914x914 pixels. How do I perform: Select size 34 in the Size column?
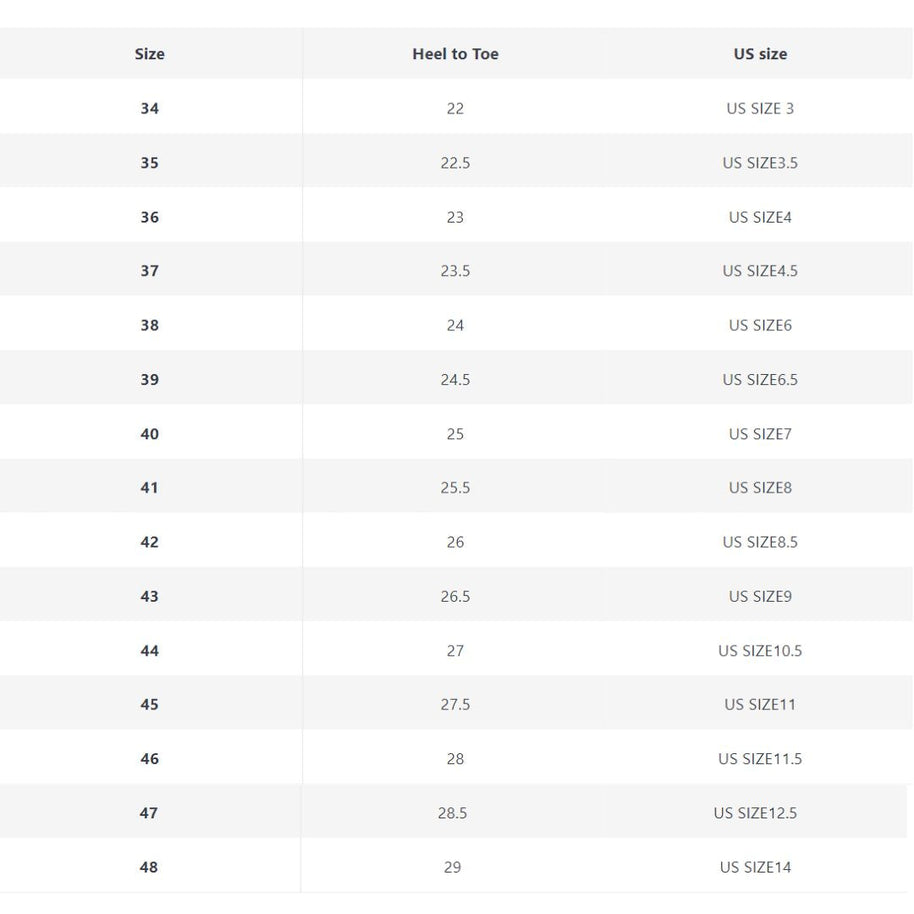coord(149,108)
